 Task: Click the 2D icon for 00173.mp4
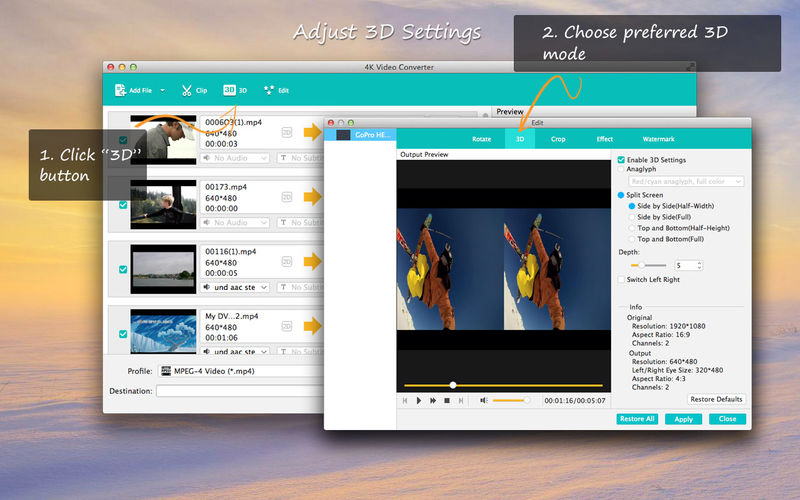pyautogui.click(x=287, y=197)
